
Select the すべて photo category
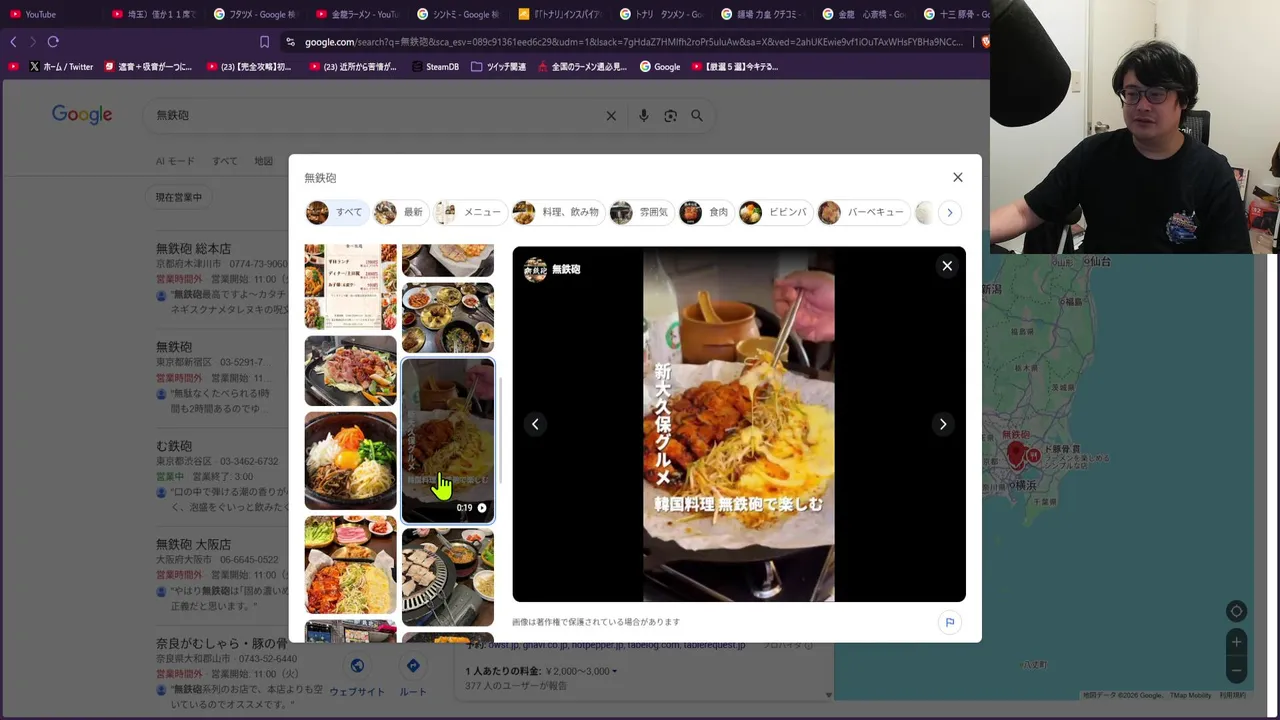click(x=336, y=212)
